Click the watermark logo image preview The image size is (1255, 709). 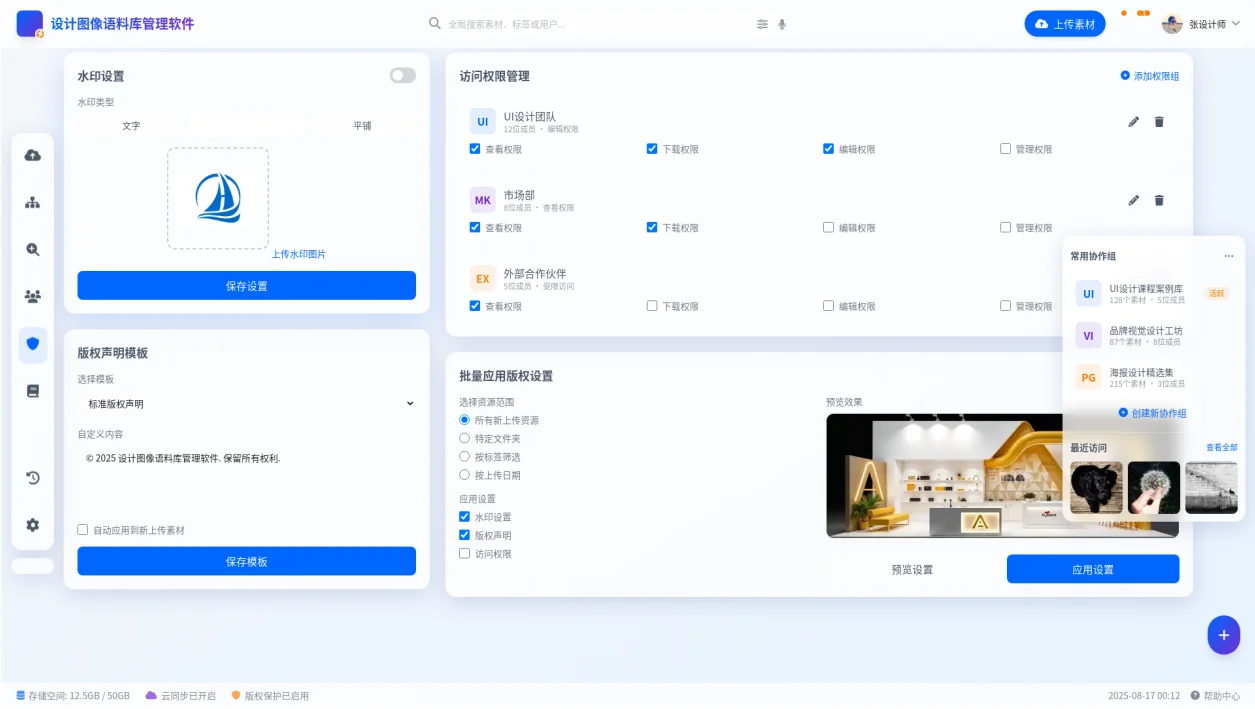[218, 198]
